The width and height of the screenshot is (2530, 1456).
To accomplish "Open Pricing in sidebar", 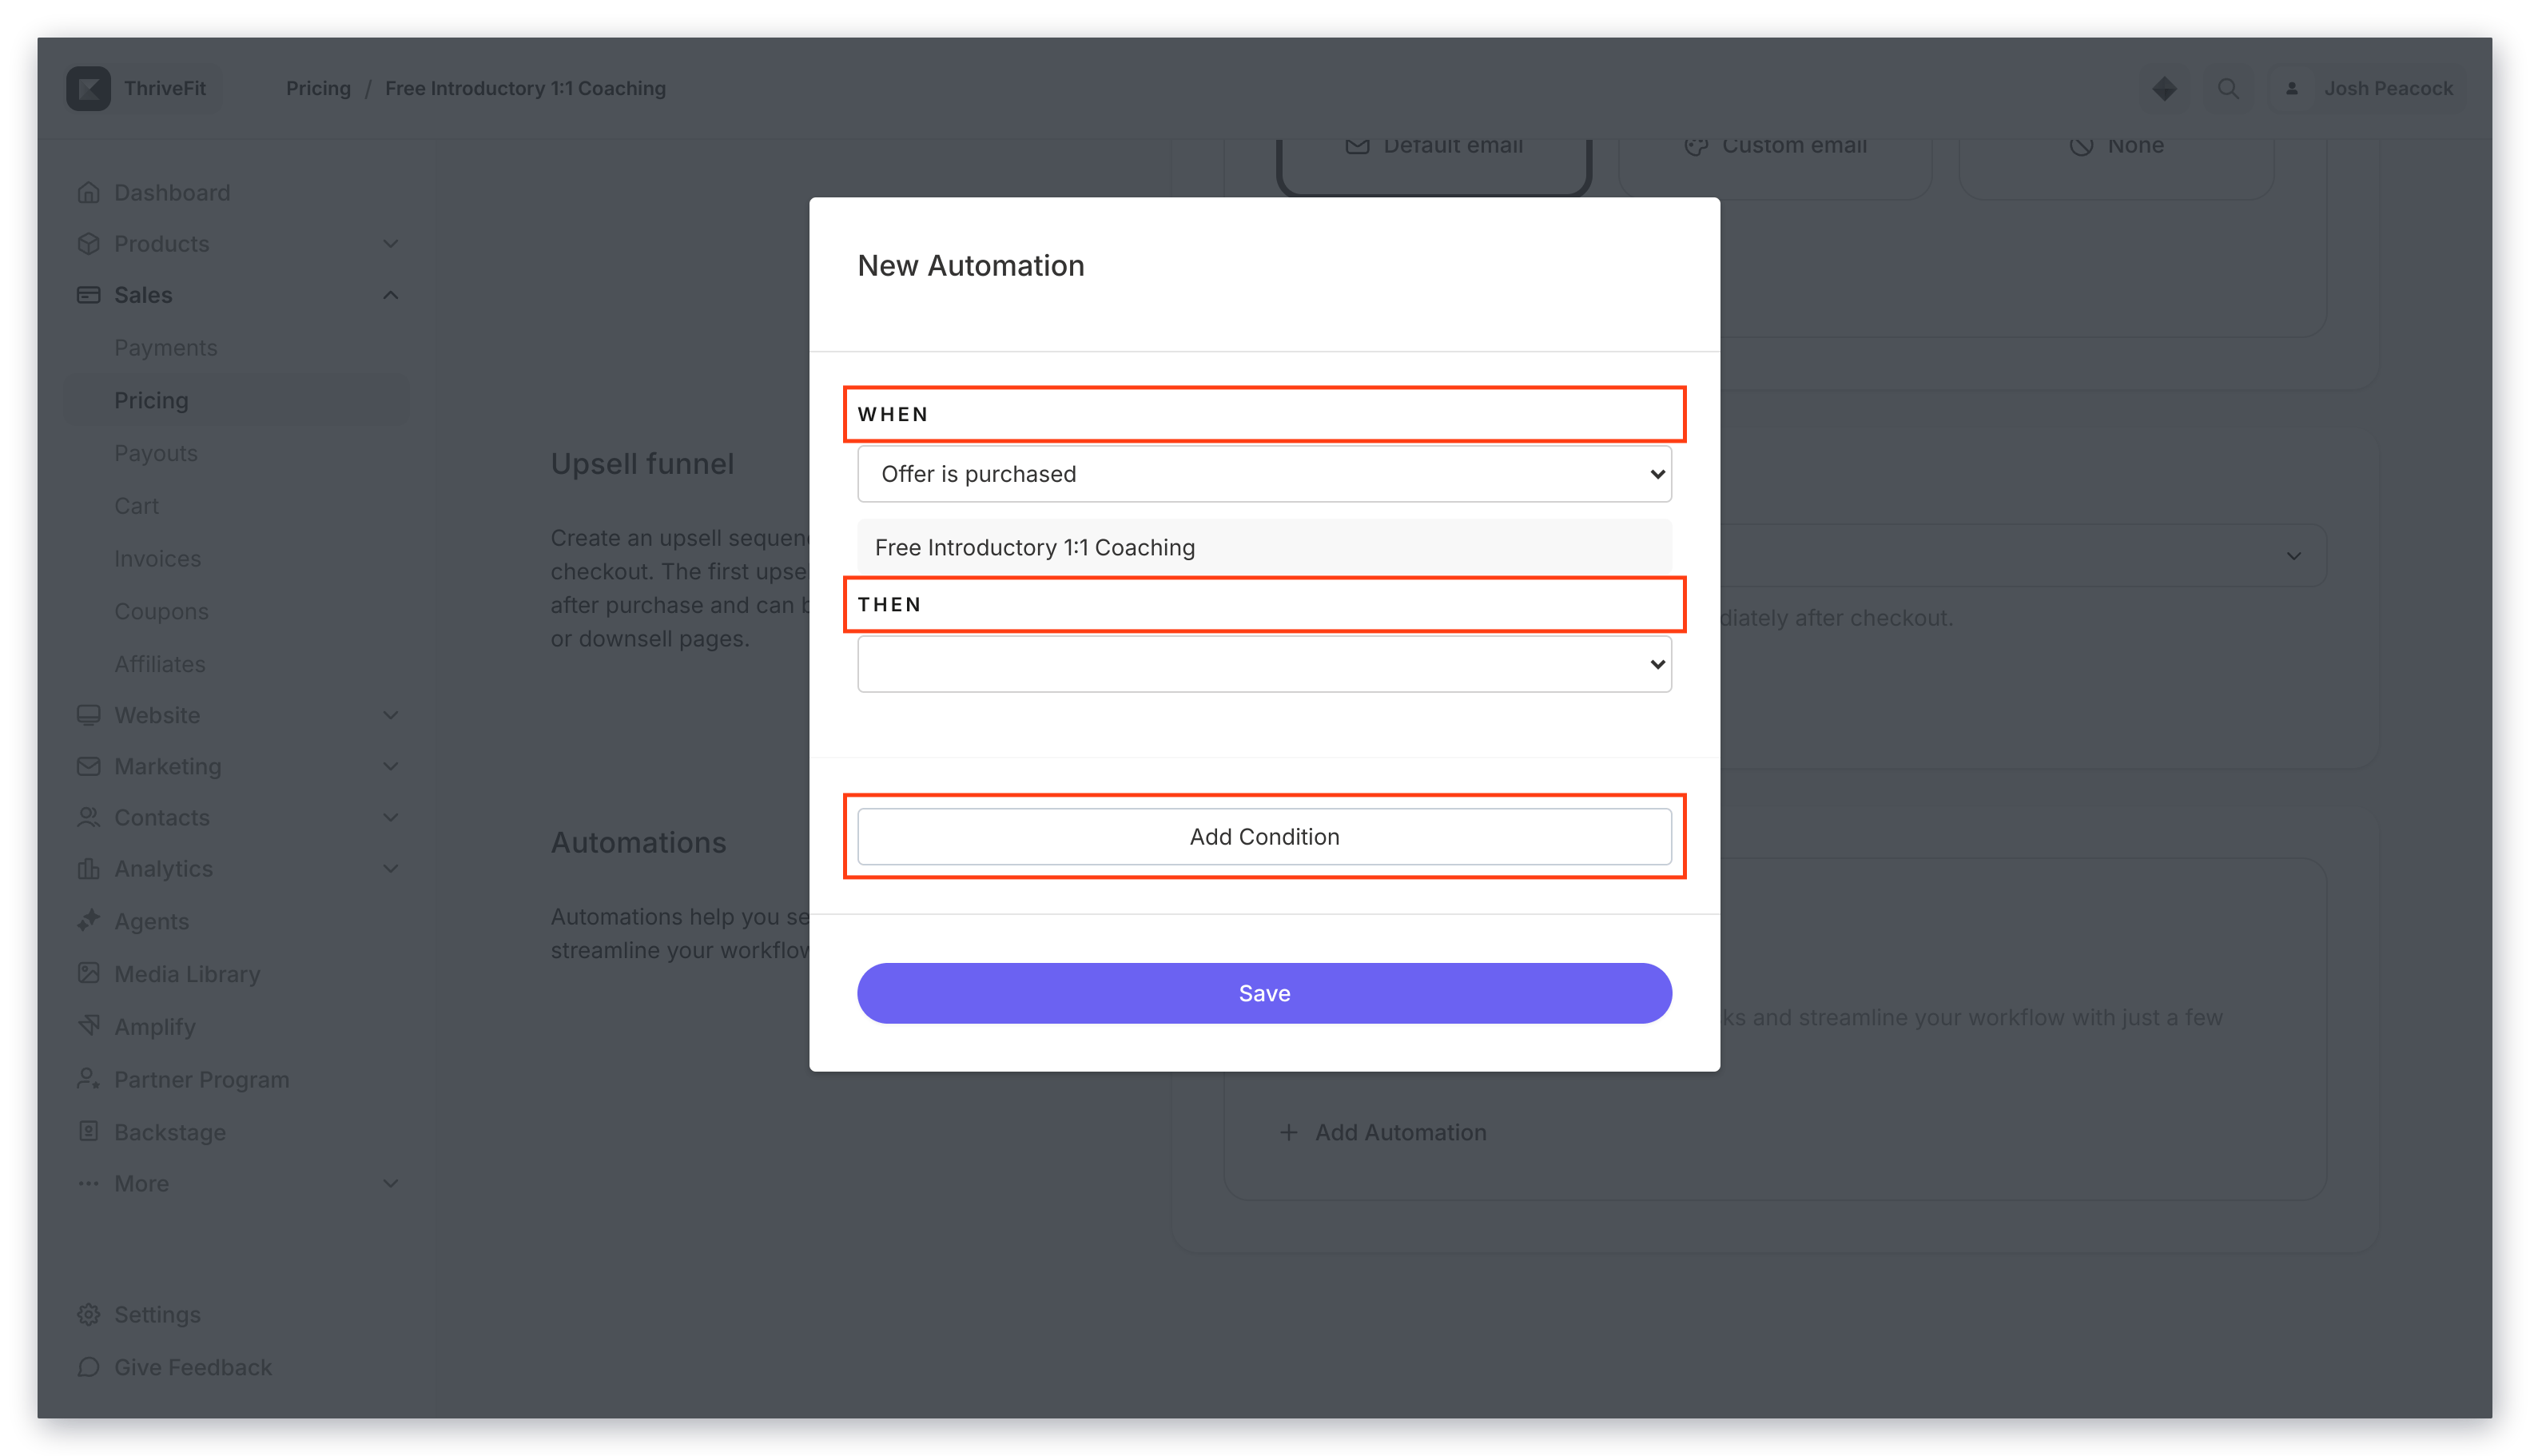I will click(237, 400).
